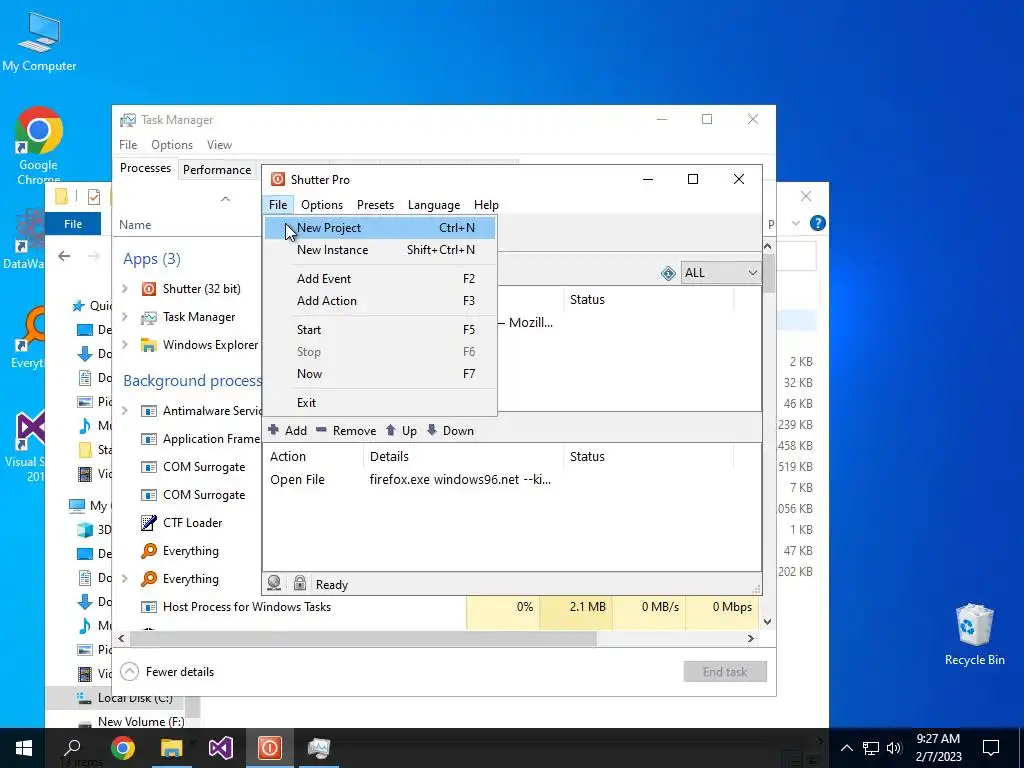Click Visual Studio taskbar icon

coord(221,748)
